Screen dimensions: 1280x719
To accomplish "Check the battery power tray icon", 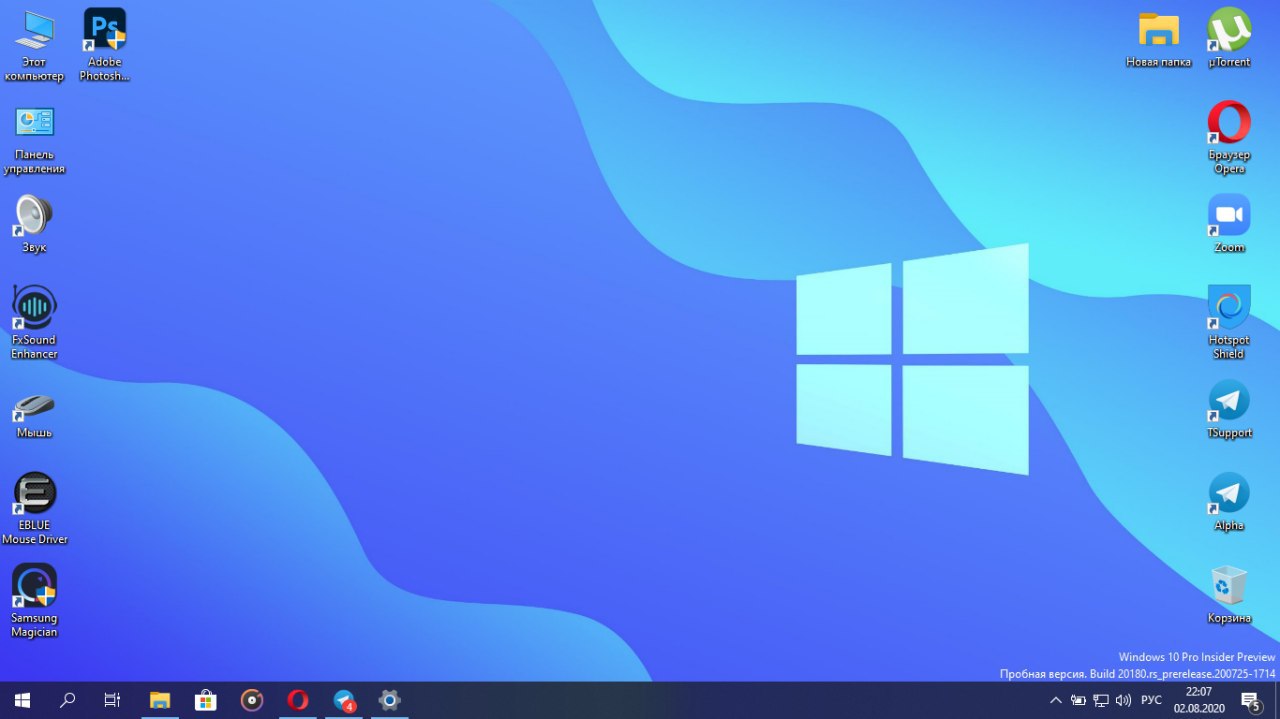I will (x=1078, y=700).
